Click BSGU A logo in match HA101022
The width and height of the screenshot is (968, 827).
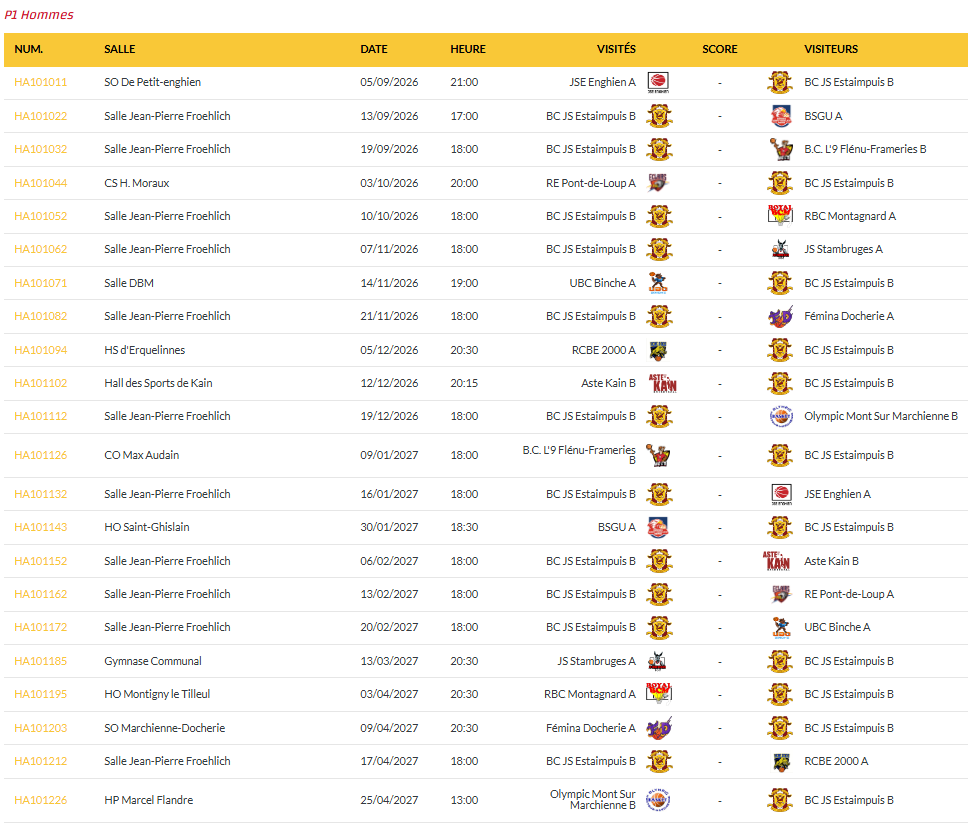tap(781, 116)
